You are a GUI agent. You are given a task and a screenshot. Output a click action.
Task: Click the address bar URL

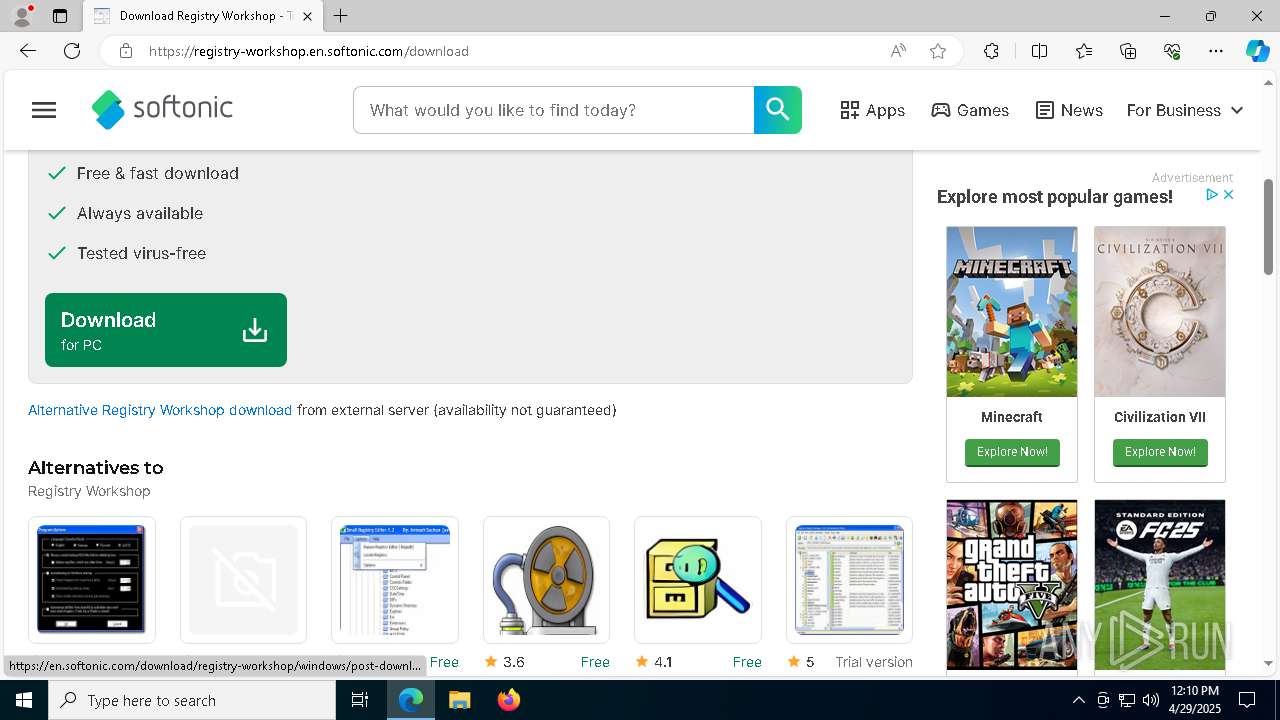309,51
